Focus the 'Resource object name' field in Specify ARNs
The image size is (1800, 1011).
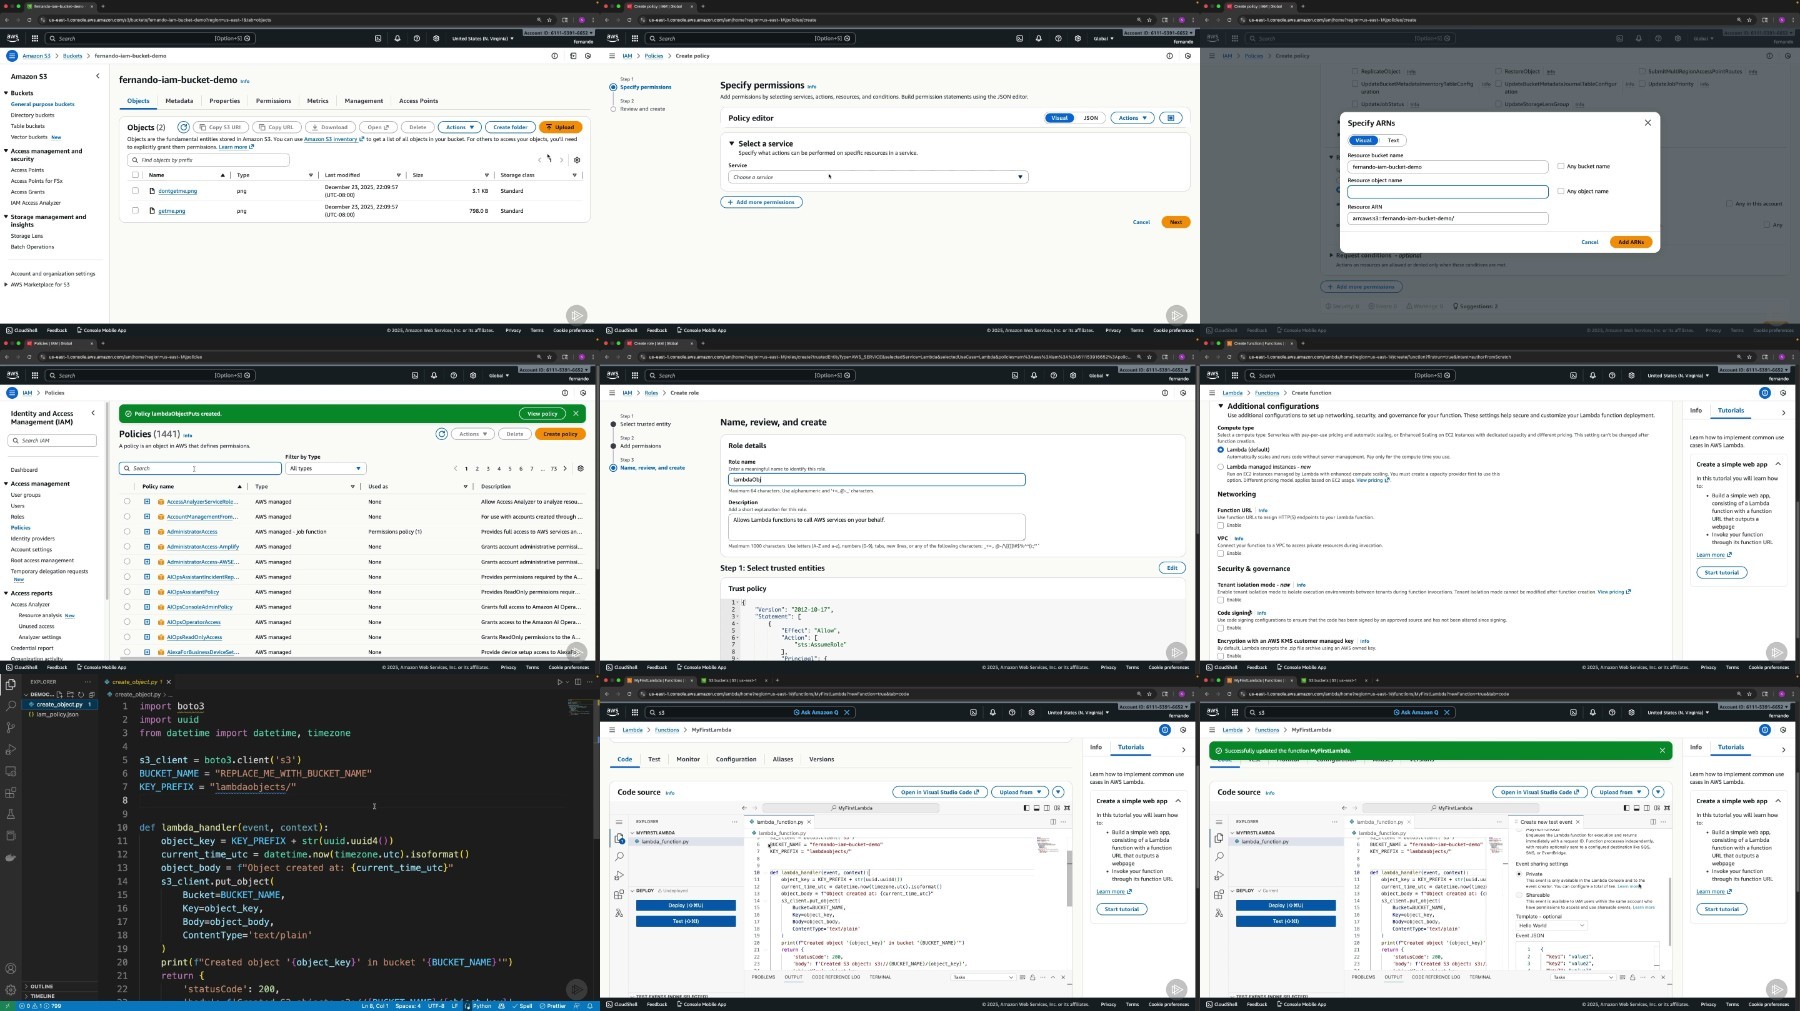[x=1447, y=191]
